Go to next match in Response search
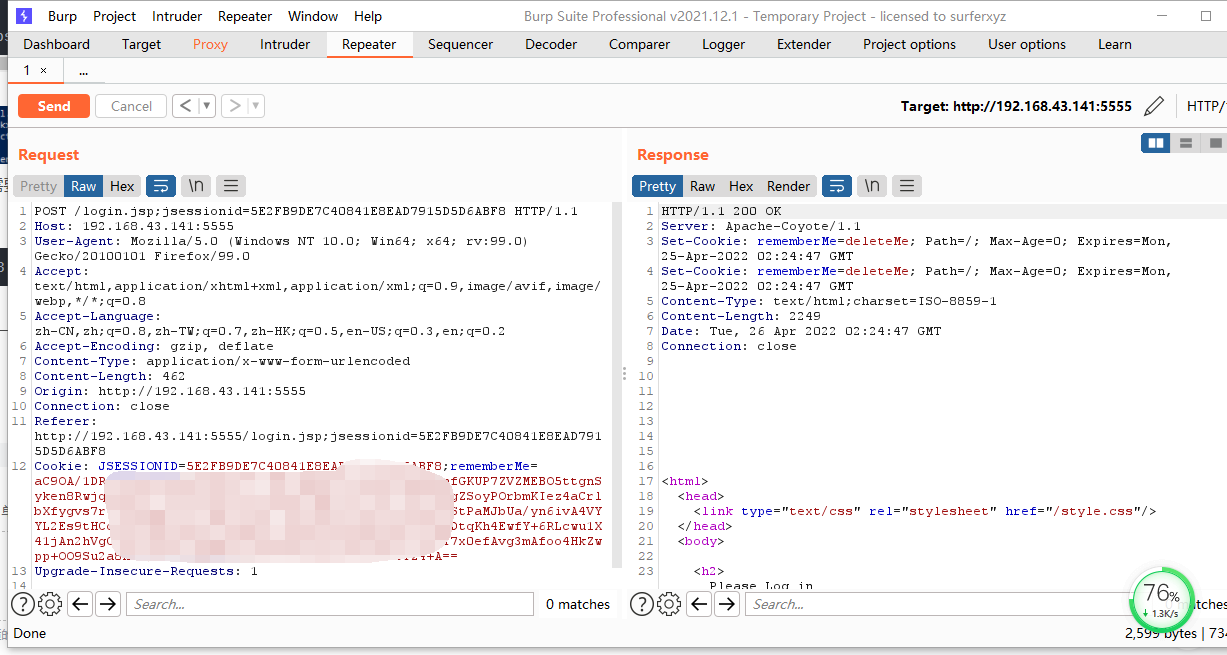 pyautogui.click(x=727, y=604)
